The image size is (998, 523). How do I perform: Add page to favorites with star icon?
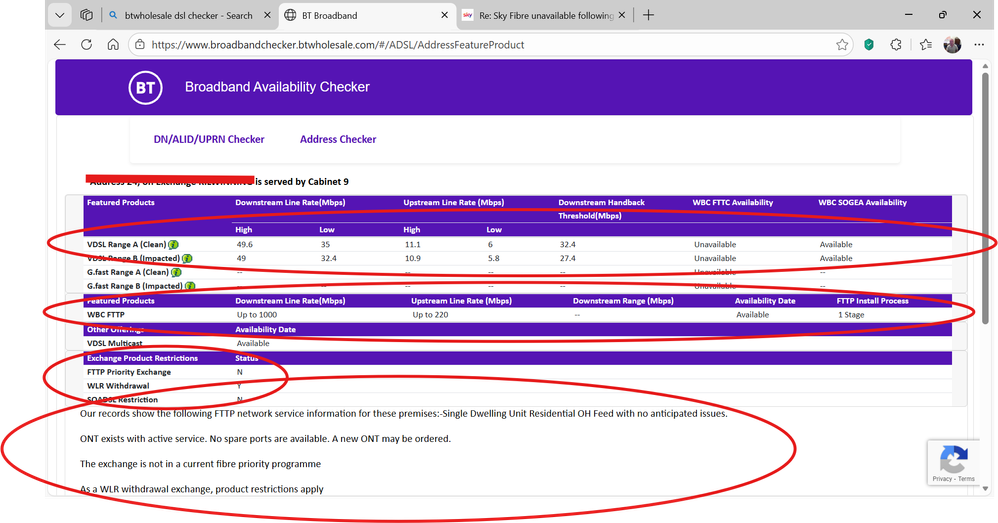843,45
